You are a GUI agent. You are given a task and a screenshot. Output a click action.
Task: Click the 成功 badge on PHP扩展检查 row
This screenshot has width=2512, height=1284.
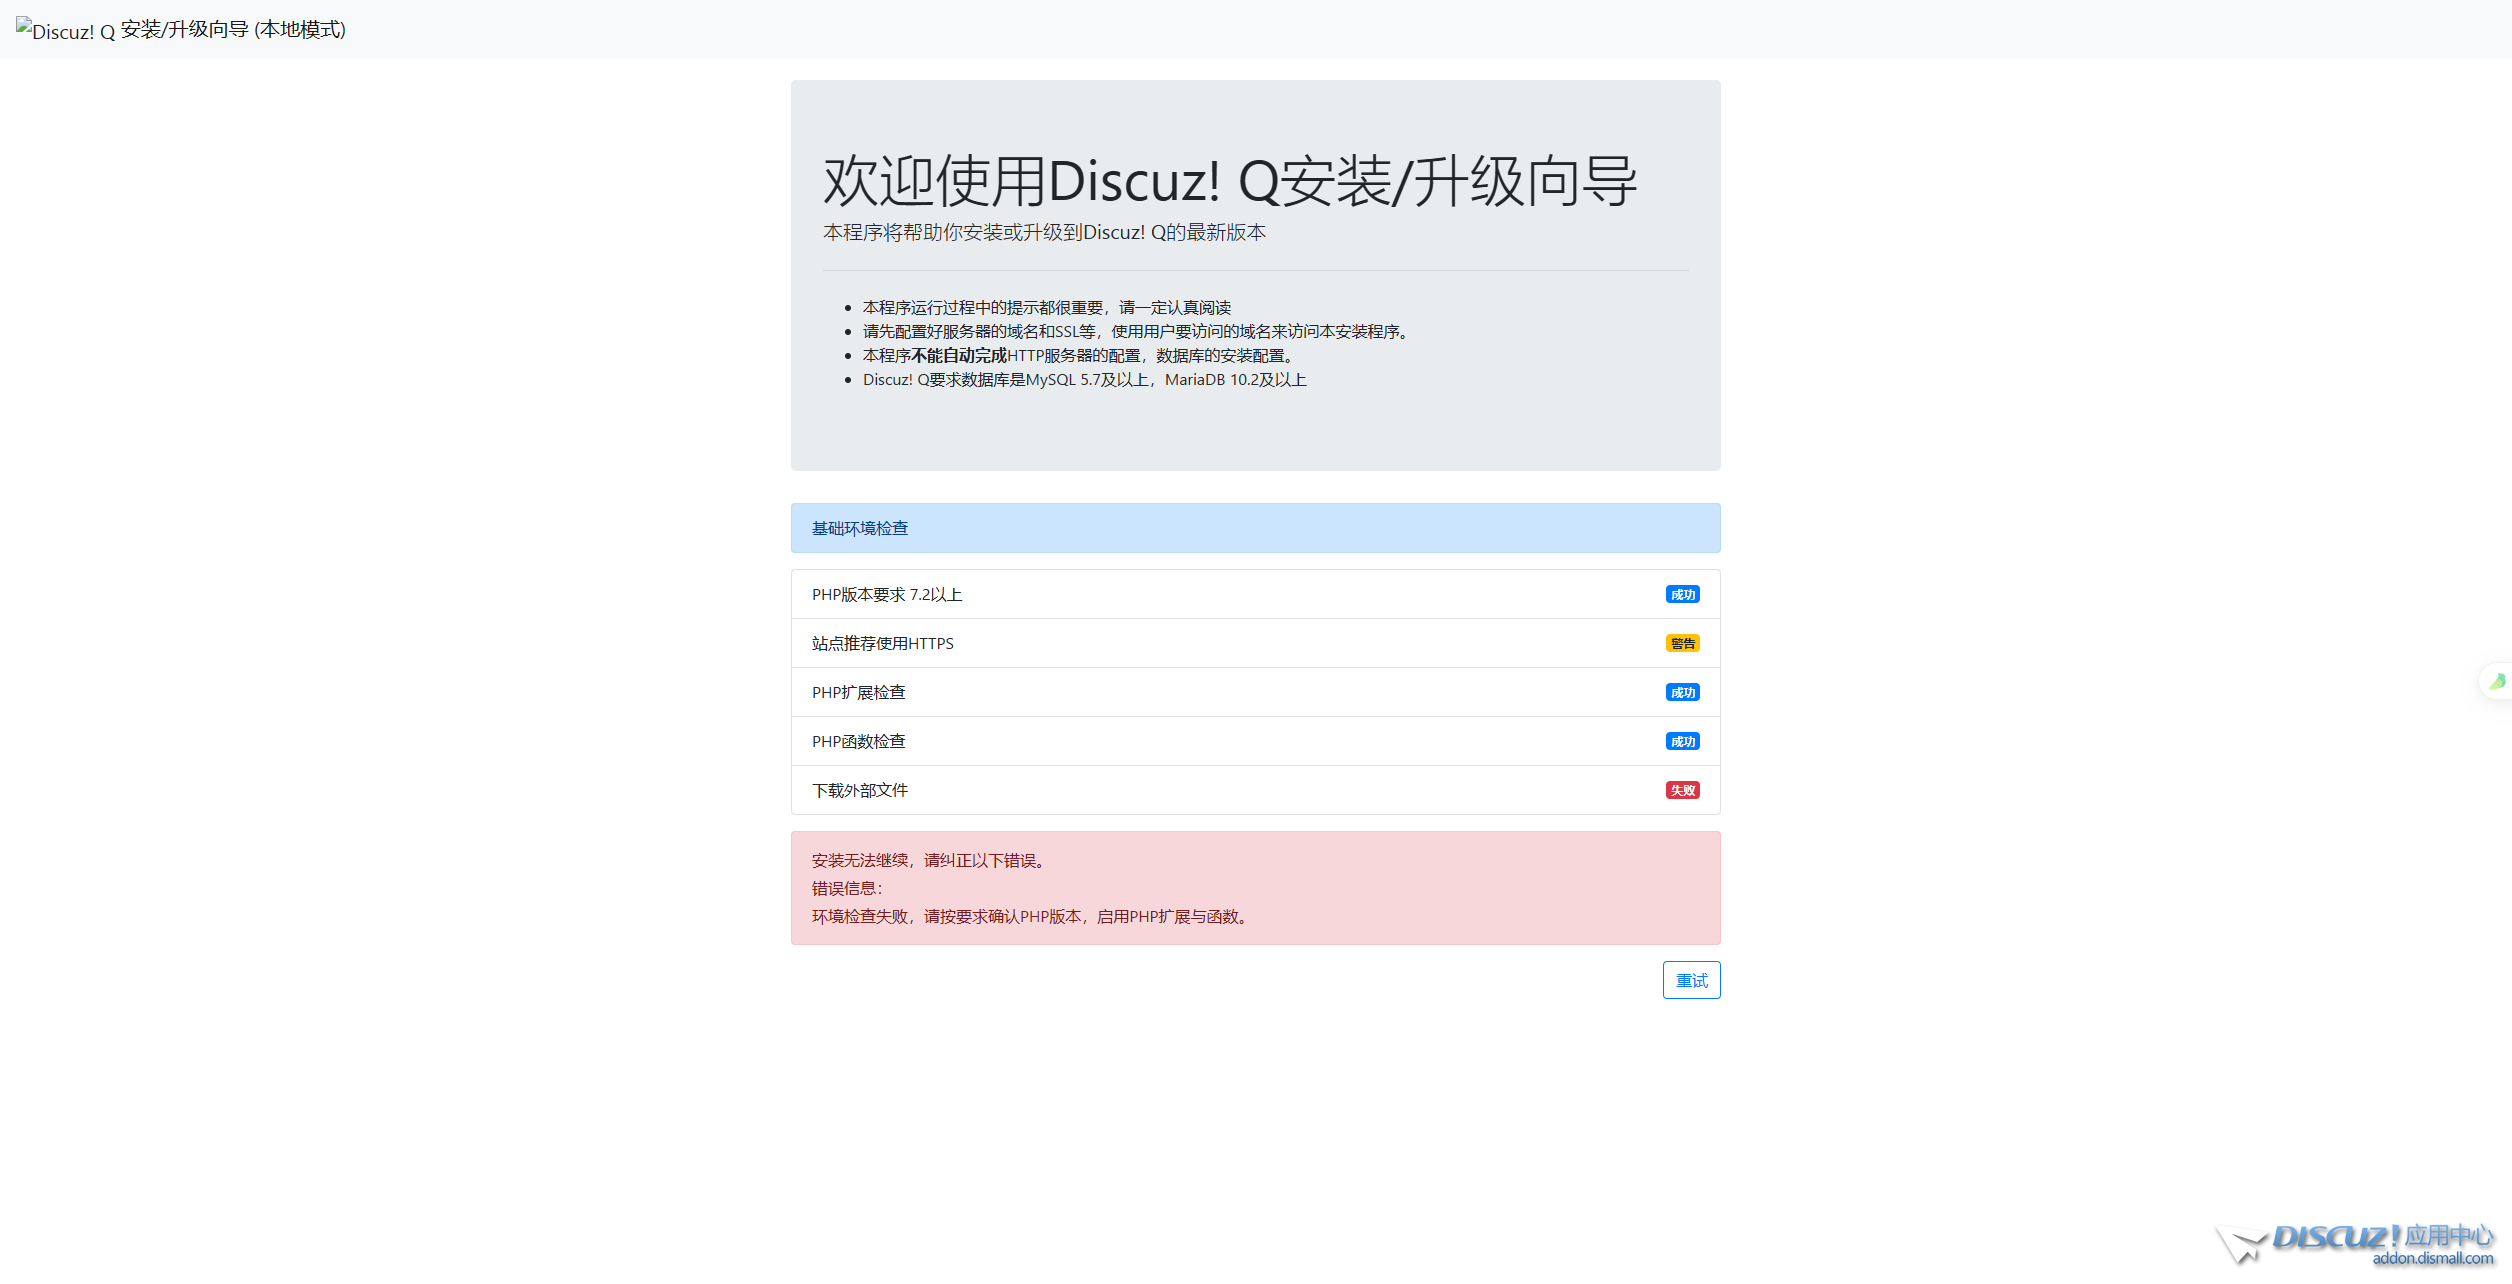click(x=1683, y=693)
